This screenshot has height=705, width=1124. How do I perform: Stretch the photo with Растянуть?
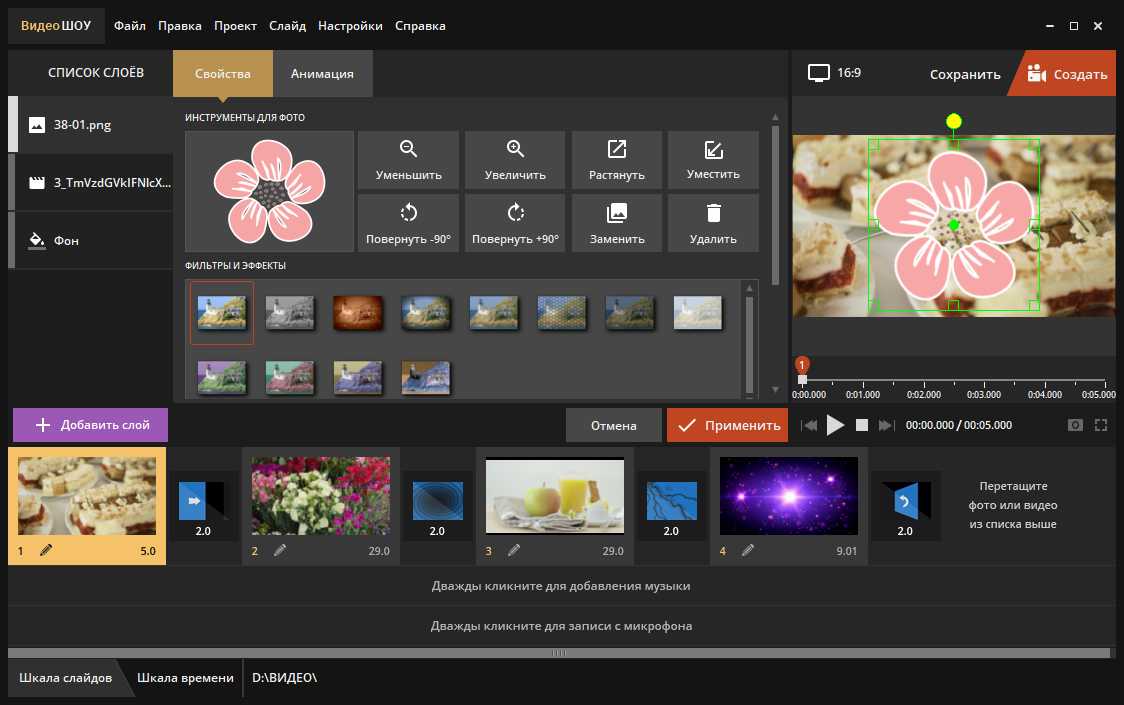click(617, 160)
